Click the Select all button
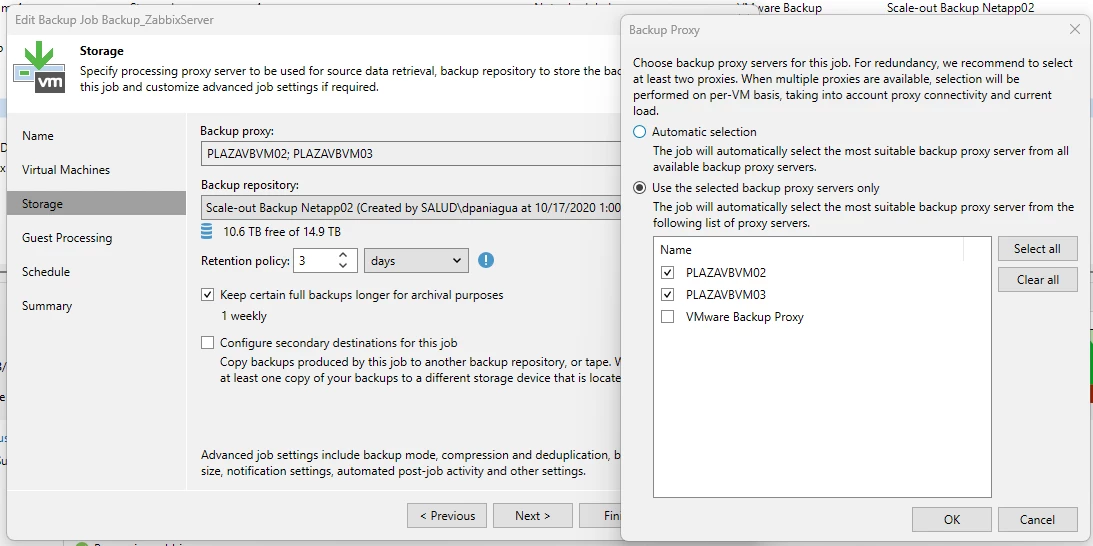The height and width of the screenshot is (546, 1093). (x=1037, y=249)
